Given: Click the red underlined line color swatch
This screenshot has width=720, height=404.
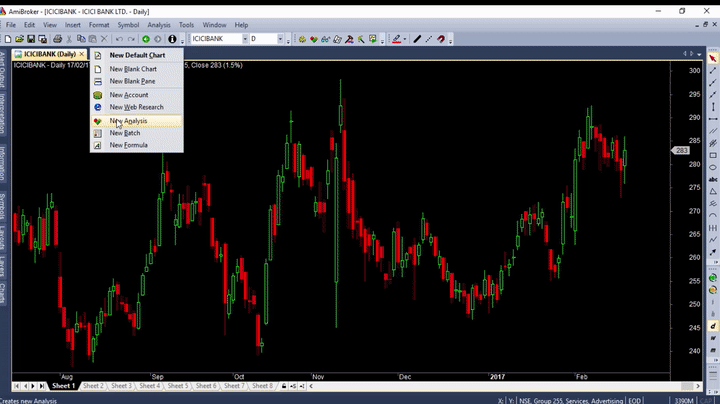Looking at the screenshot, I should point(397,39).
